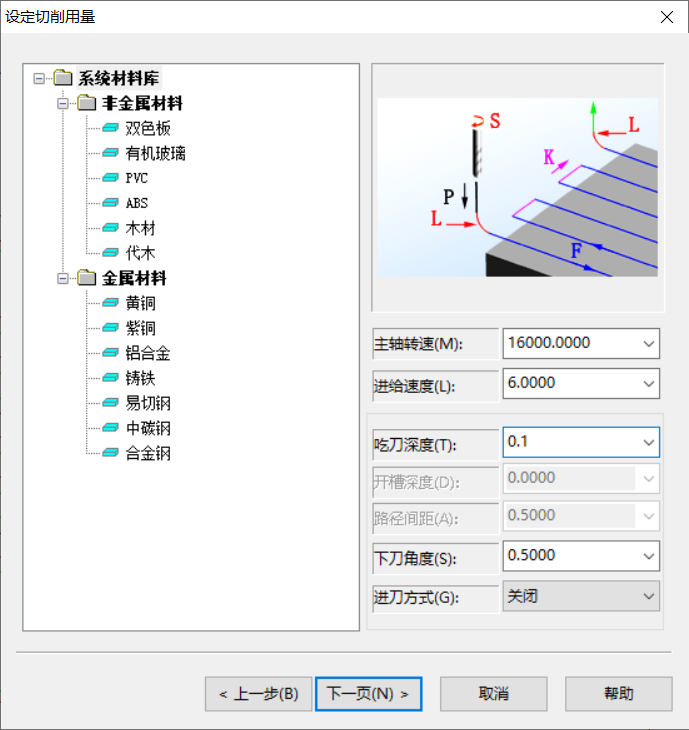Choose 代木 from non-metal materials
Screen dimensions: 689x730
[x=140, y=253]
